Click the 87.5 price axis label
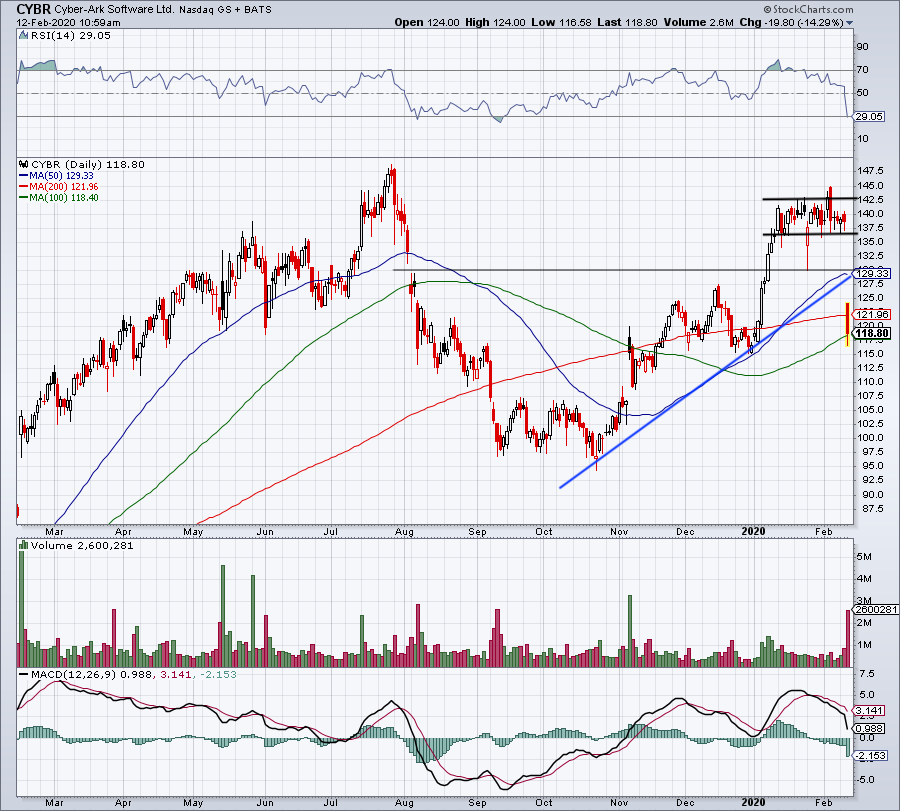 coord(870,509)
